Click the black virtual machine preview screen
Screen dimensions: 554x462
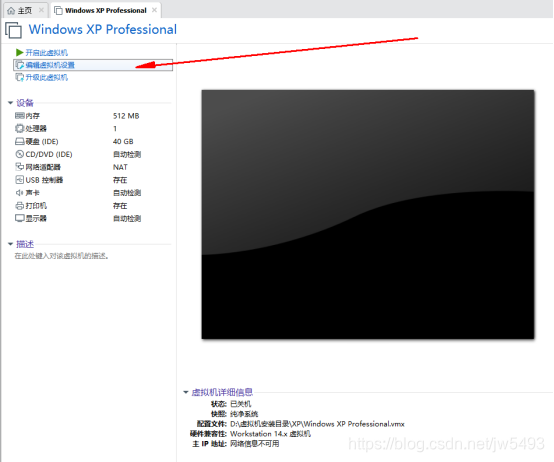tap(368, 214)
